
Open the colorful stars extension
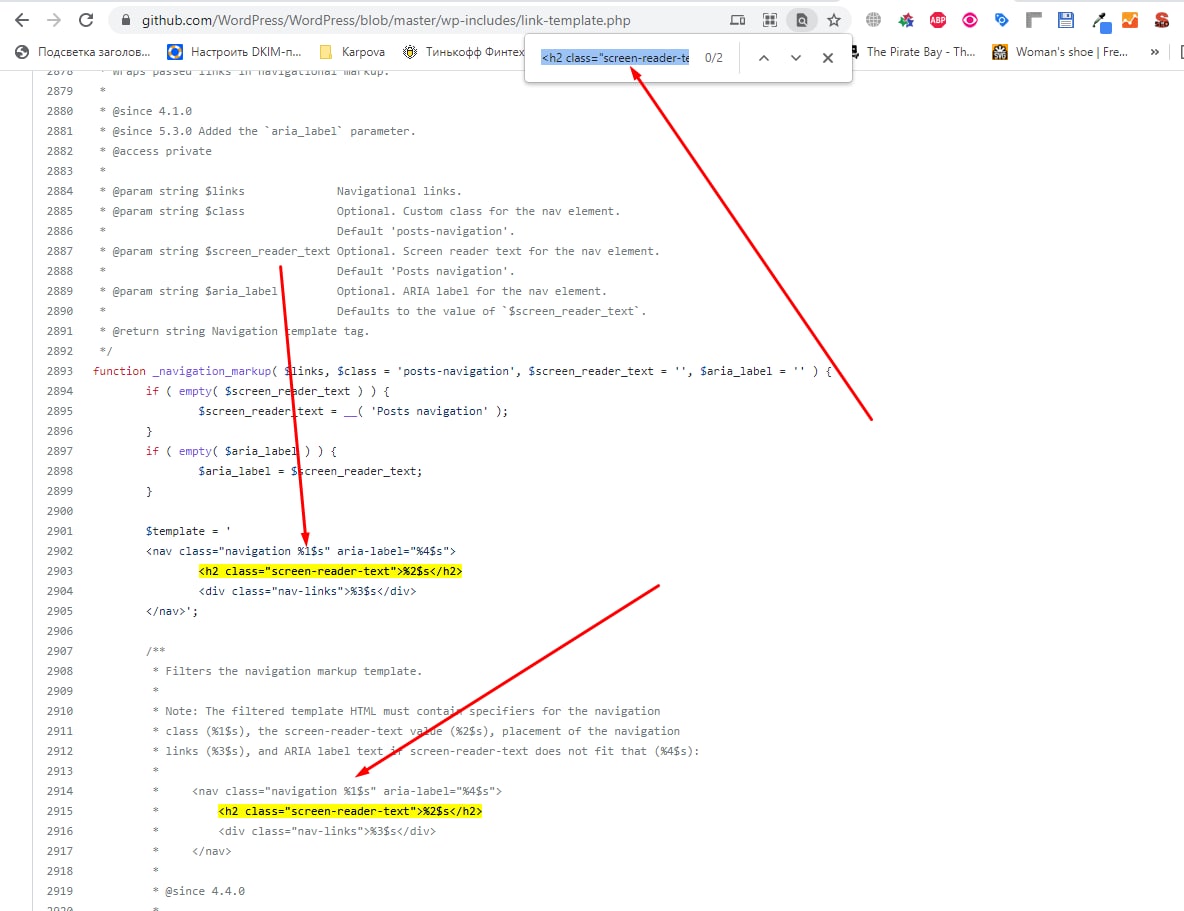click(x=905, y=20)
